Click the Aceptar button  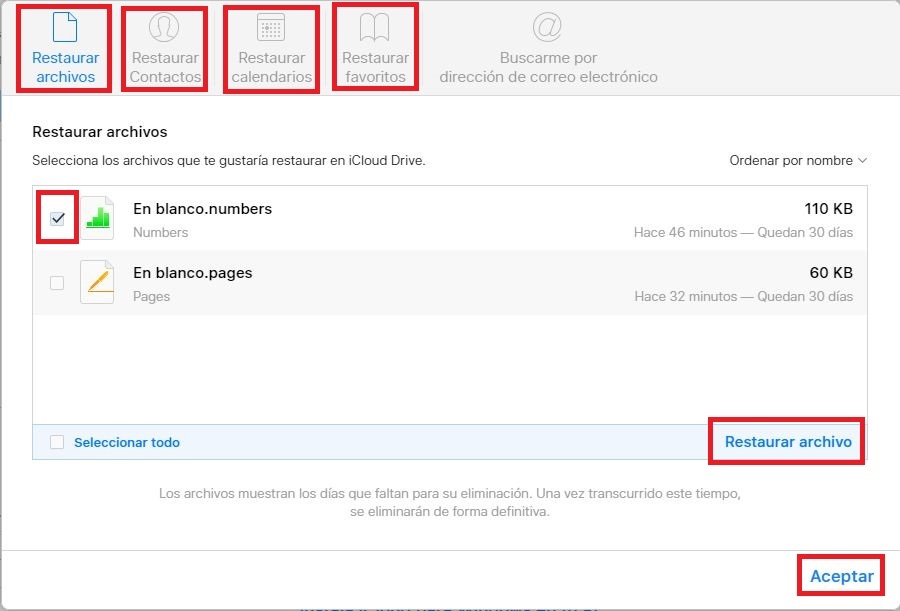(841, 576)
